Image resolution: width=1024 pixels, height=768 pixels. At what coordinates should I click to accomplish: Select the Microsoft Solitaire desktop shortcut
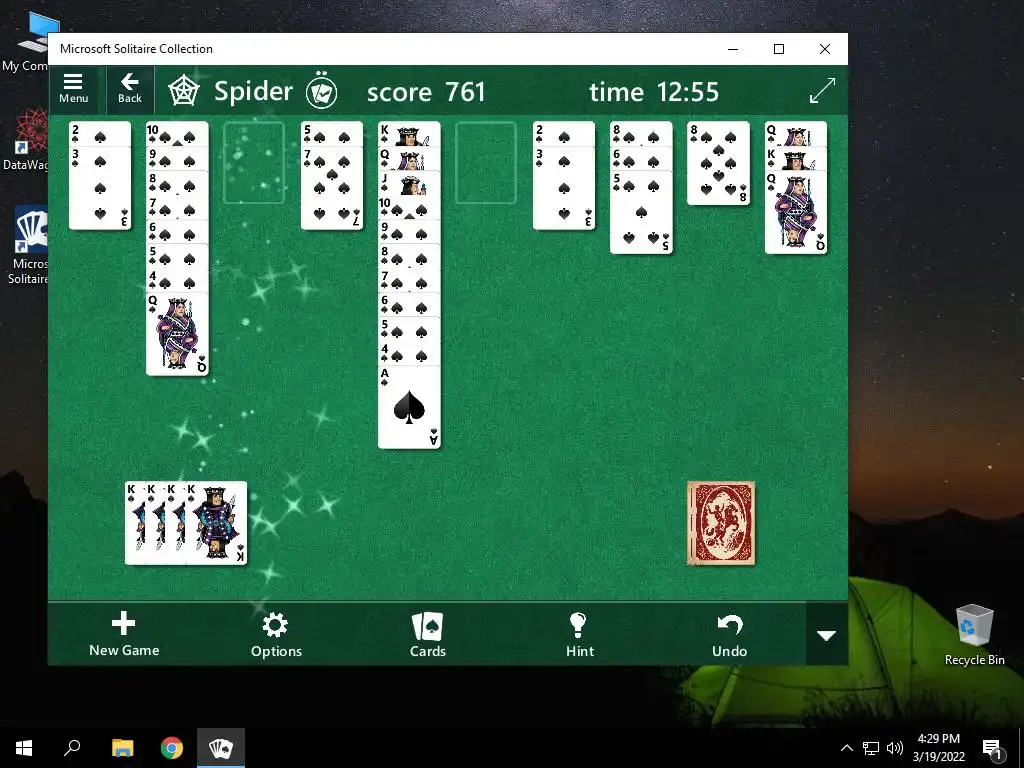pyautogui.click(x=29, y=246)
